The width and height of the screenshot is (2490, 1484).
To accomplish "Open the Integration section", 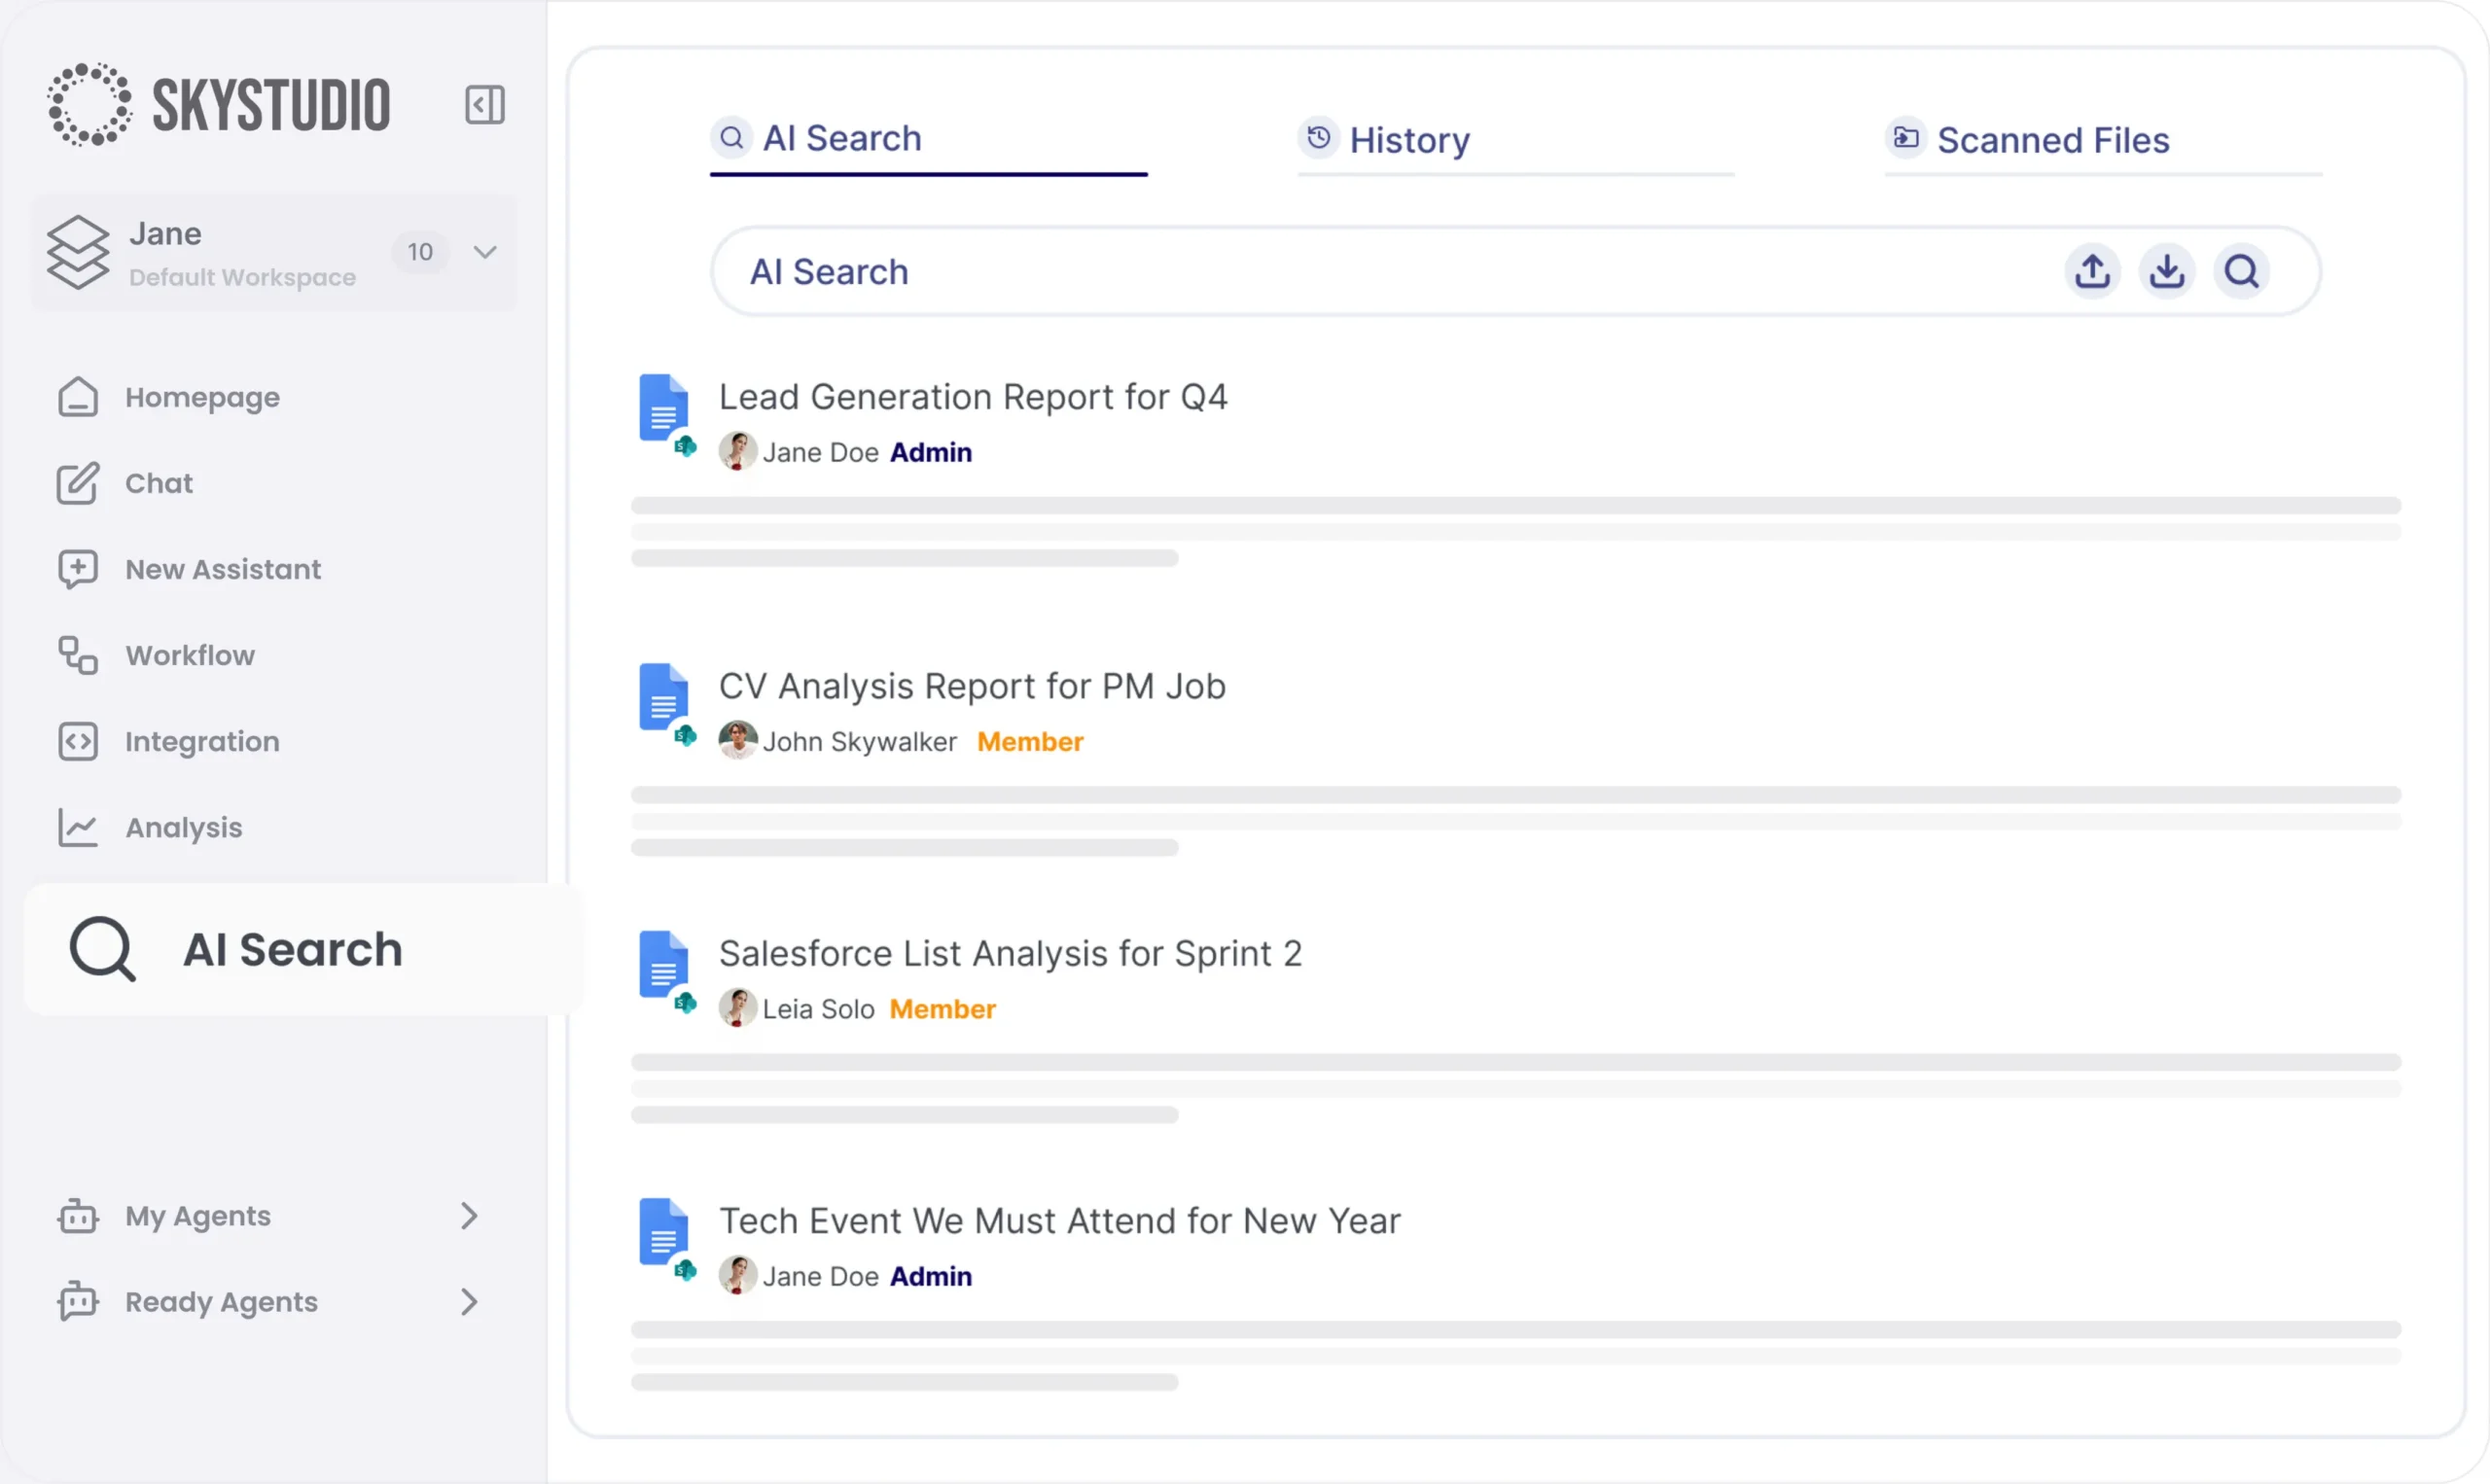I will (x=201, y=741).
